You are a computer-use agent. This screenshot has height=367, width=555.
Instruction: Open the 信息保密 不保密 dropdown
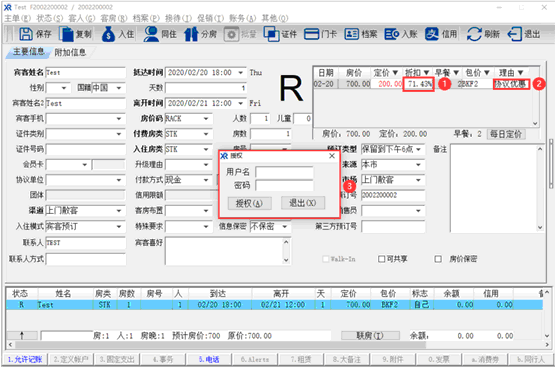[285, 226]
